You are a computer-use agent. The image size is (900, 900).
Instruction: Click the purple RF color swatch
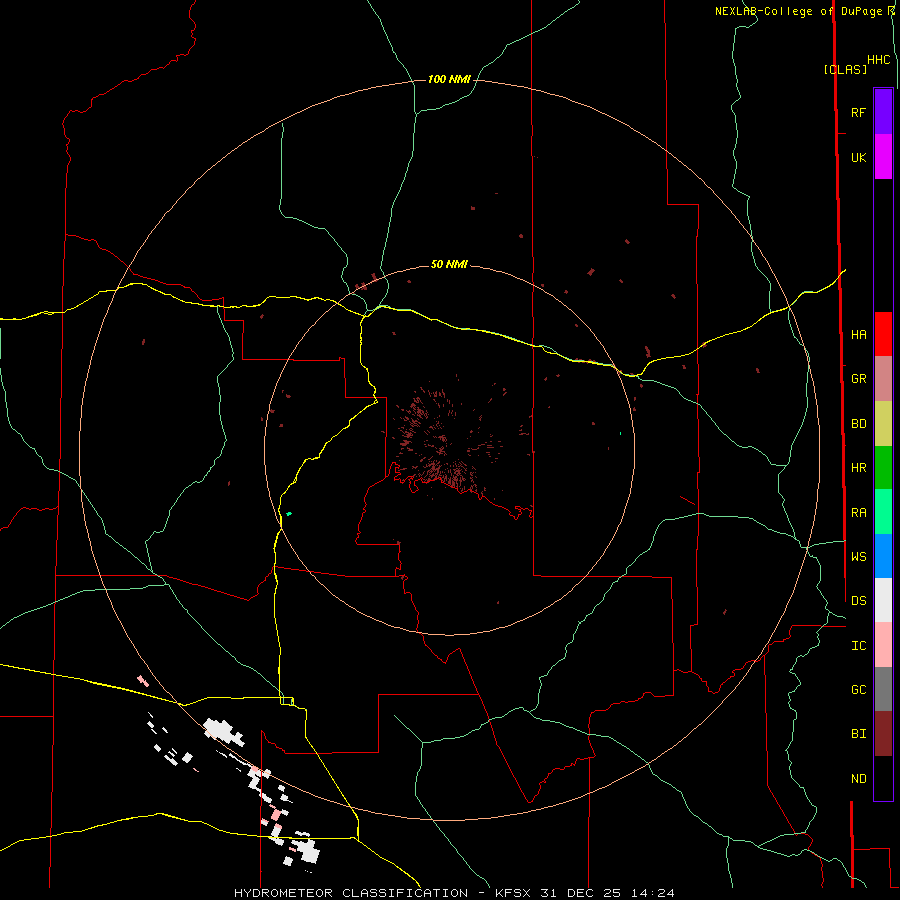pos(883,112)
